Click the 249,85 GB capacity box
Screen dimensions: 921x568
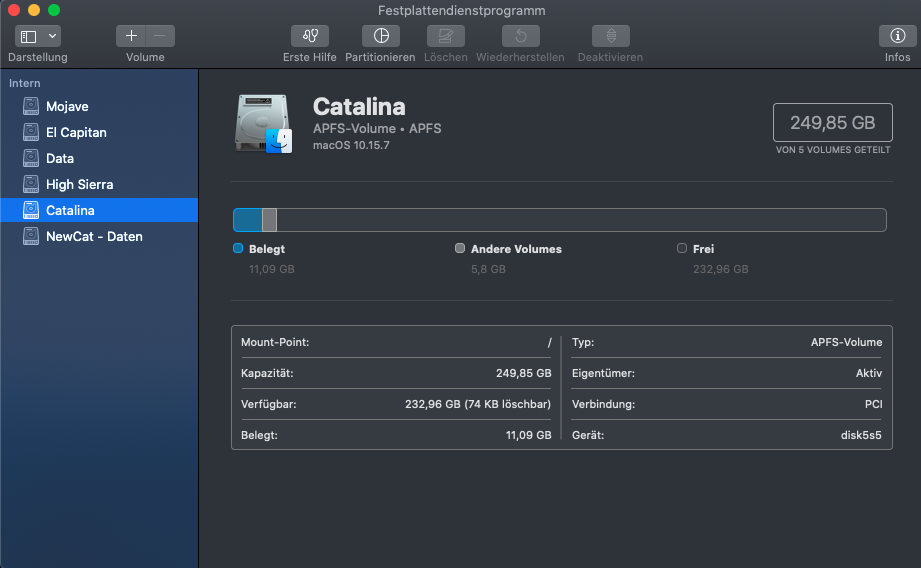[x=832, y=123]
